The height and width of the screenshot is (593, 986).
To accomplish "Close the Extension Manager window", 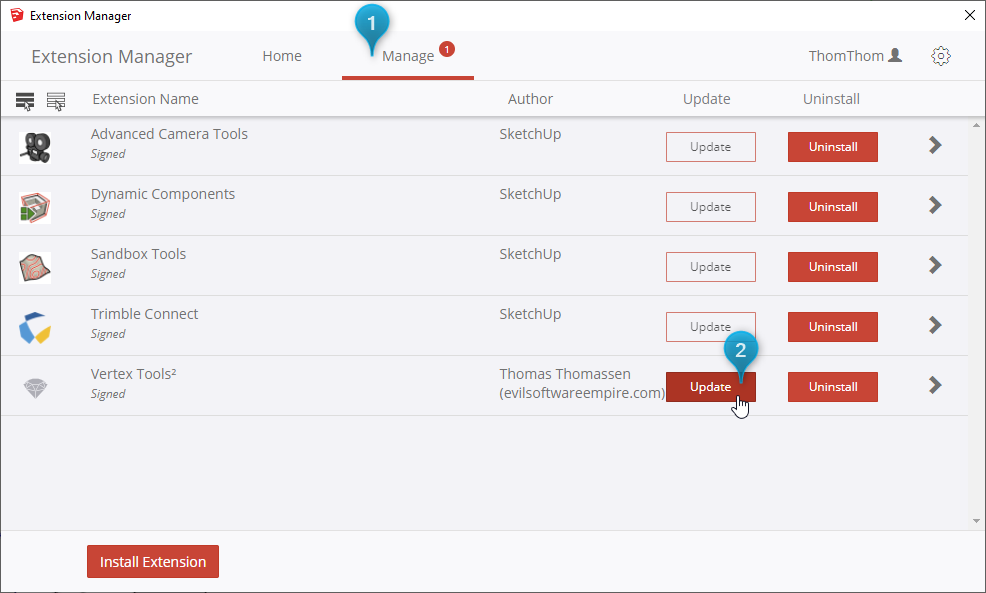I will click(968, 15).
